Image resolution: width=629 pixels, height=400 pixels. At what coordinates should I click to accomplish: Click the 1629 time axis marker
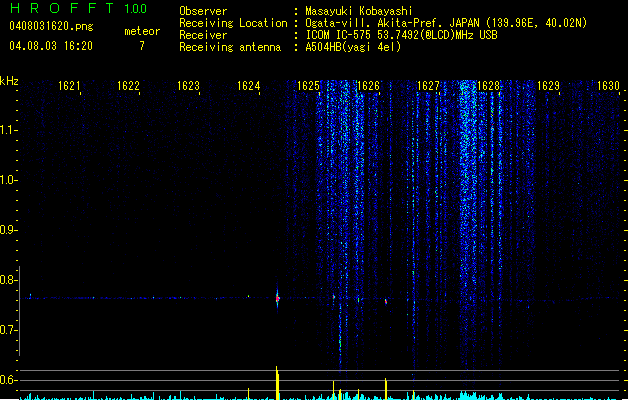(548, 86)
